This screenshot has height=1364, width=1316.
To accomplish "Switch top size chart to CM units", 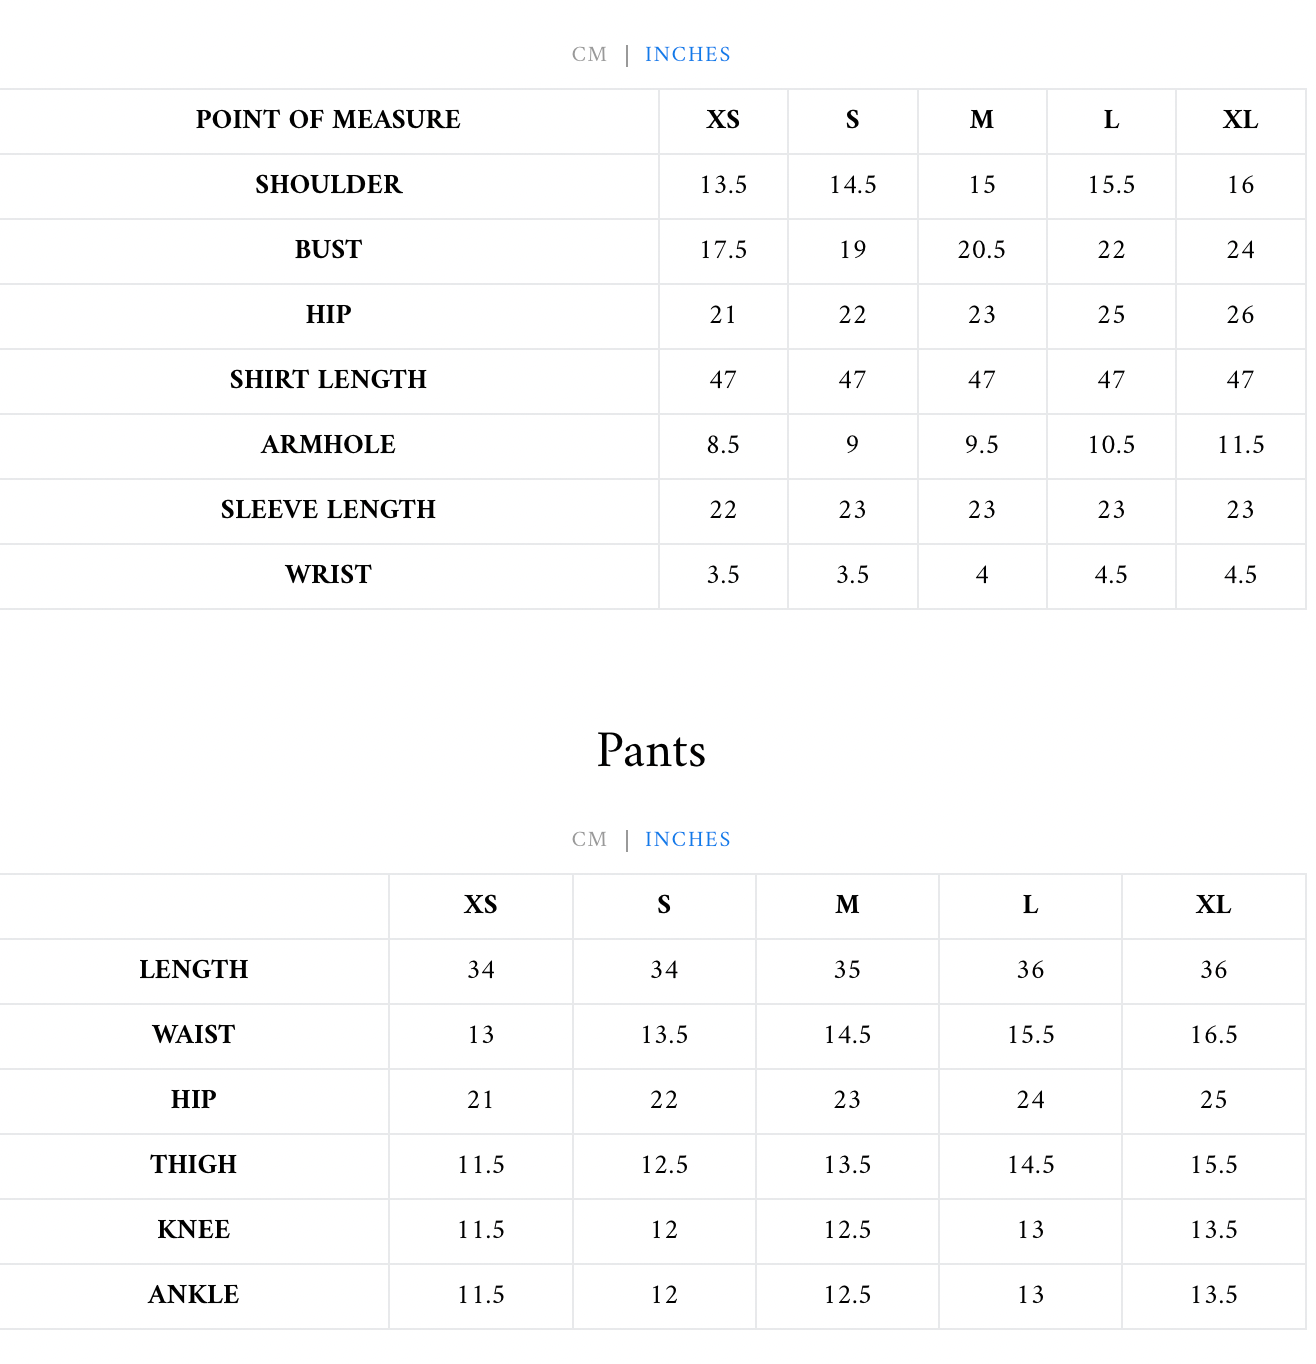I will click(589, 55).
